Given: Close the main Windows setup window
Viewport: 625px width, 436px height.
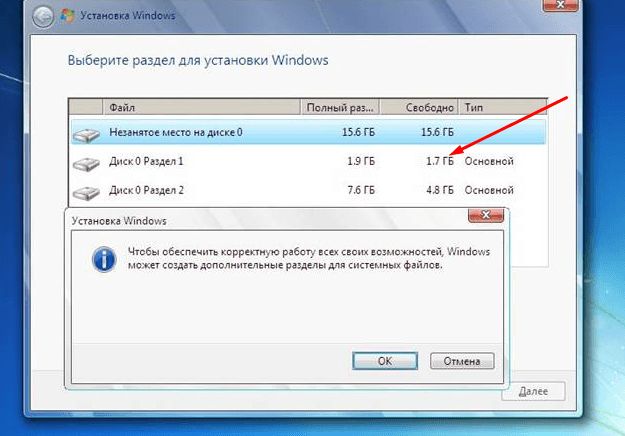Looking at the screenshot, I should 560,5.
